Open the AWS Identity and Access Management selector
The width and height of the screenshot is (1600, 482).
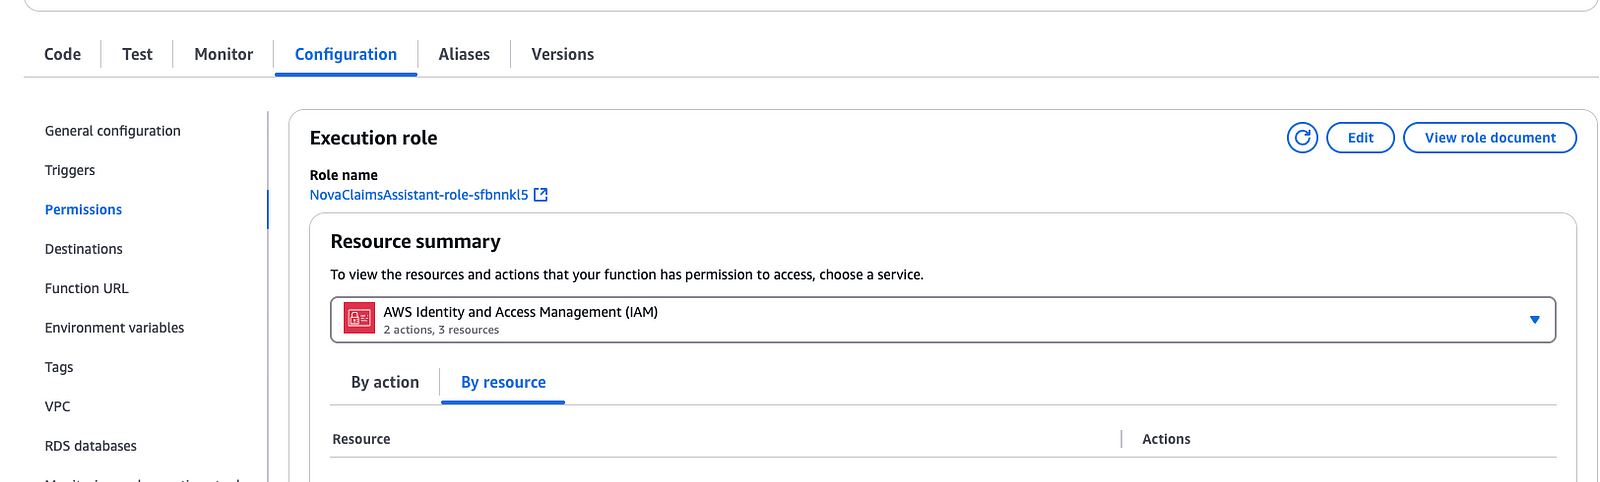943,320
